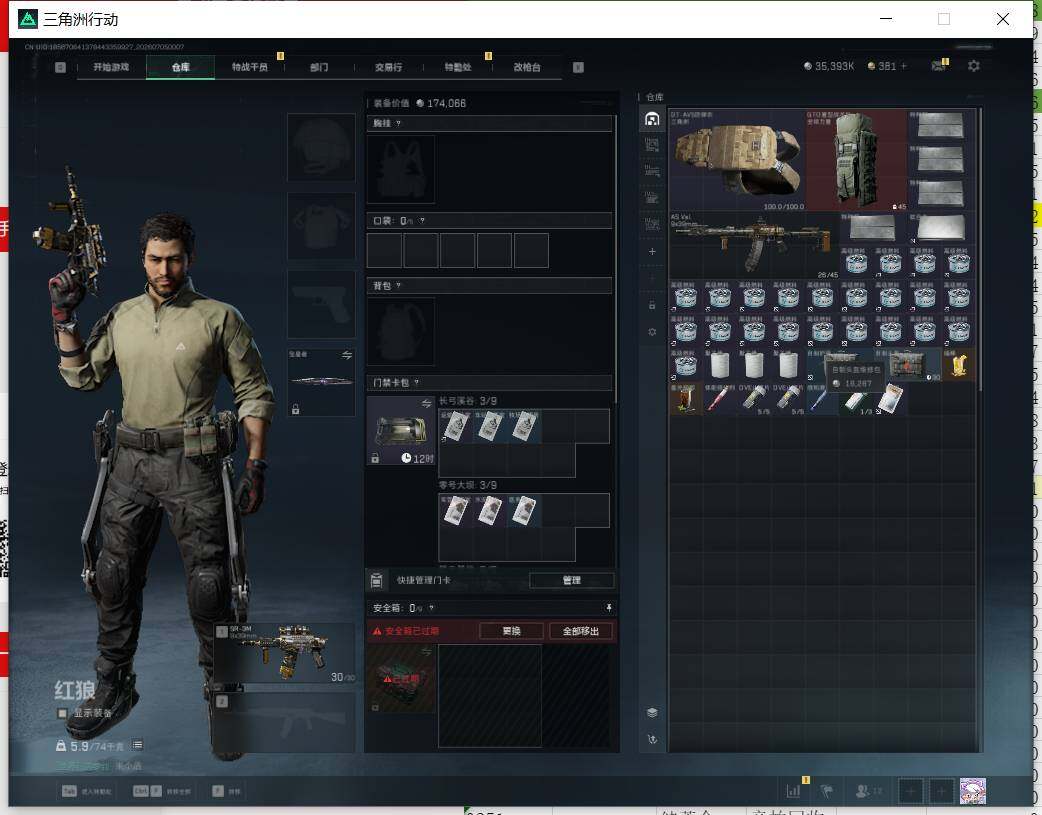
Task: Toggle the 显示装备 checkbox
Action: point(62,713)
